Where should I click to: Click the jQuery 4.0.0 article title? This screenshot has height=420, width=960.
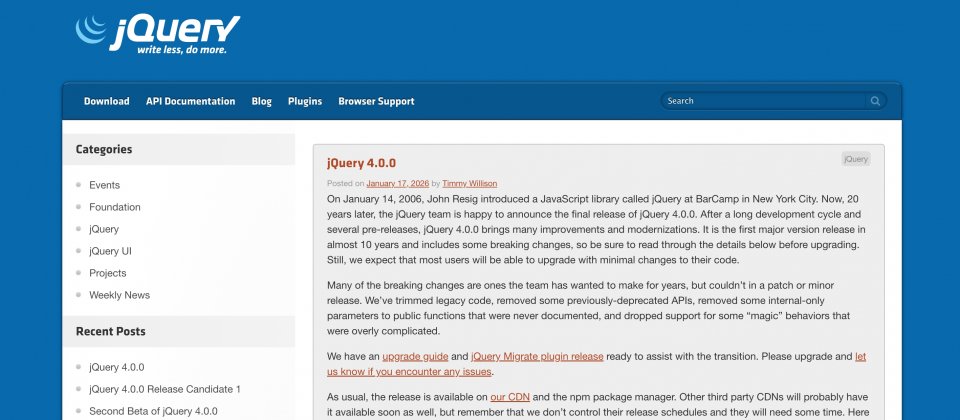click(x=361, y=163)
